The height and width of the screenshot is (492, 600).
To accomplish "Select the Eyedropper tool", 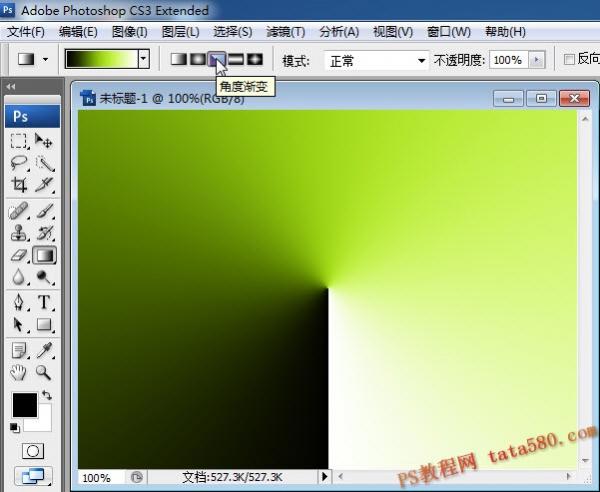I will 44,350.
